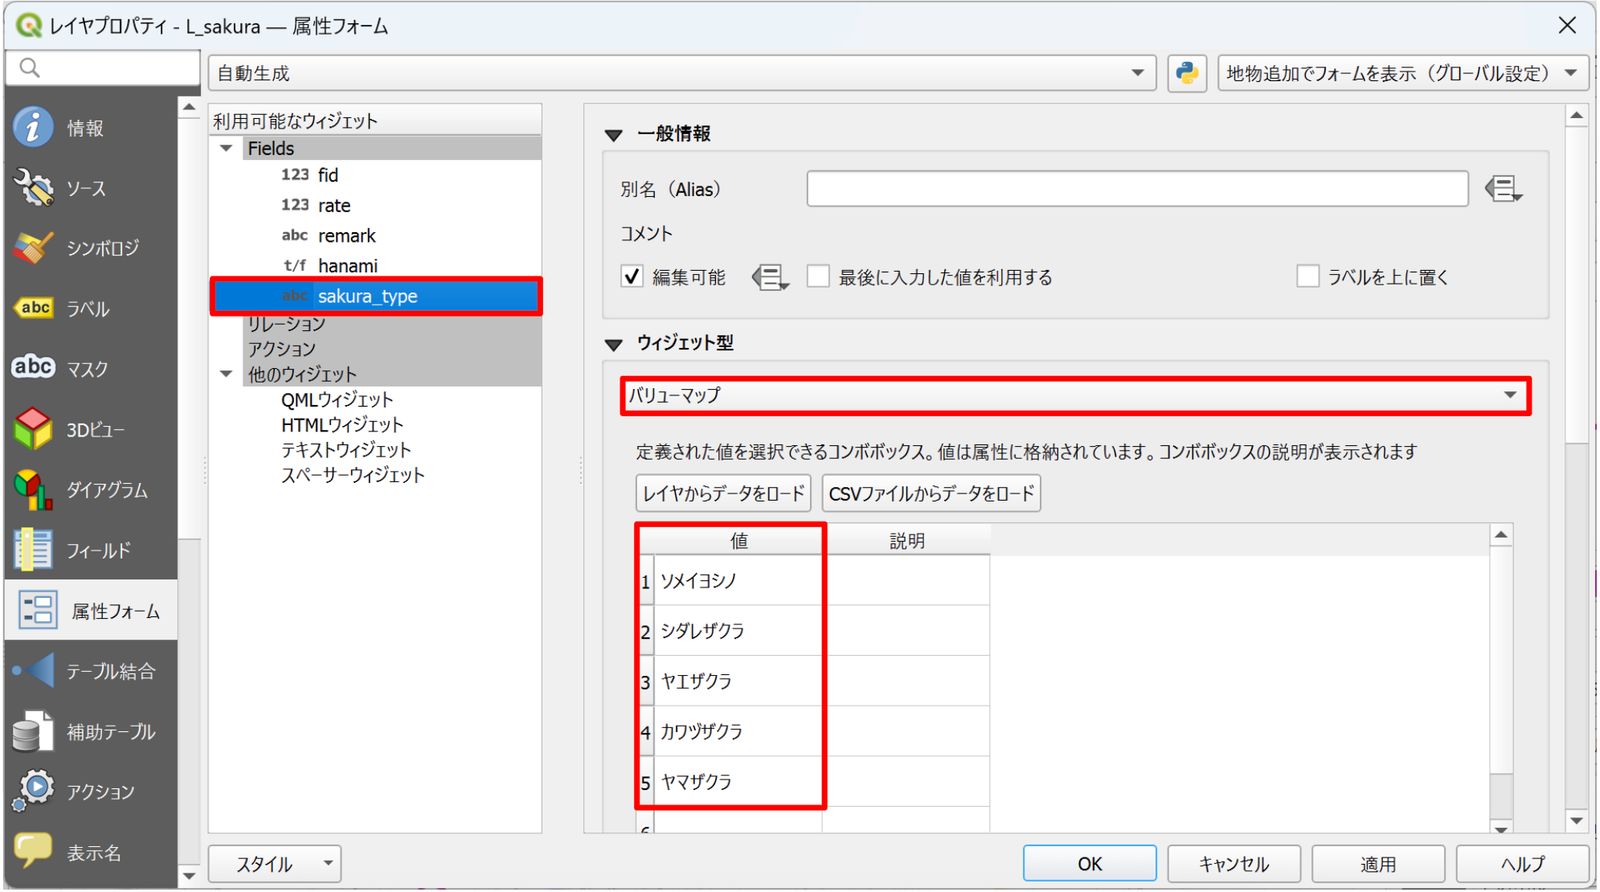The image size is (1600, 892).
Task: Click the ヘルプ button
Action: coord(1522,864)
